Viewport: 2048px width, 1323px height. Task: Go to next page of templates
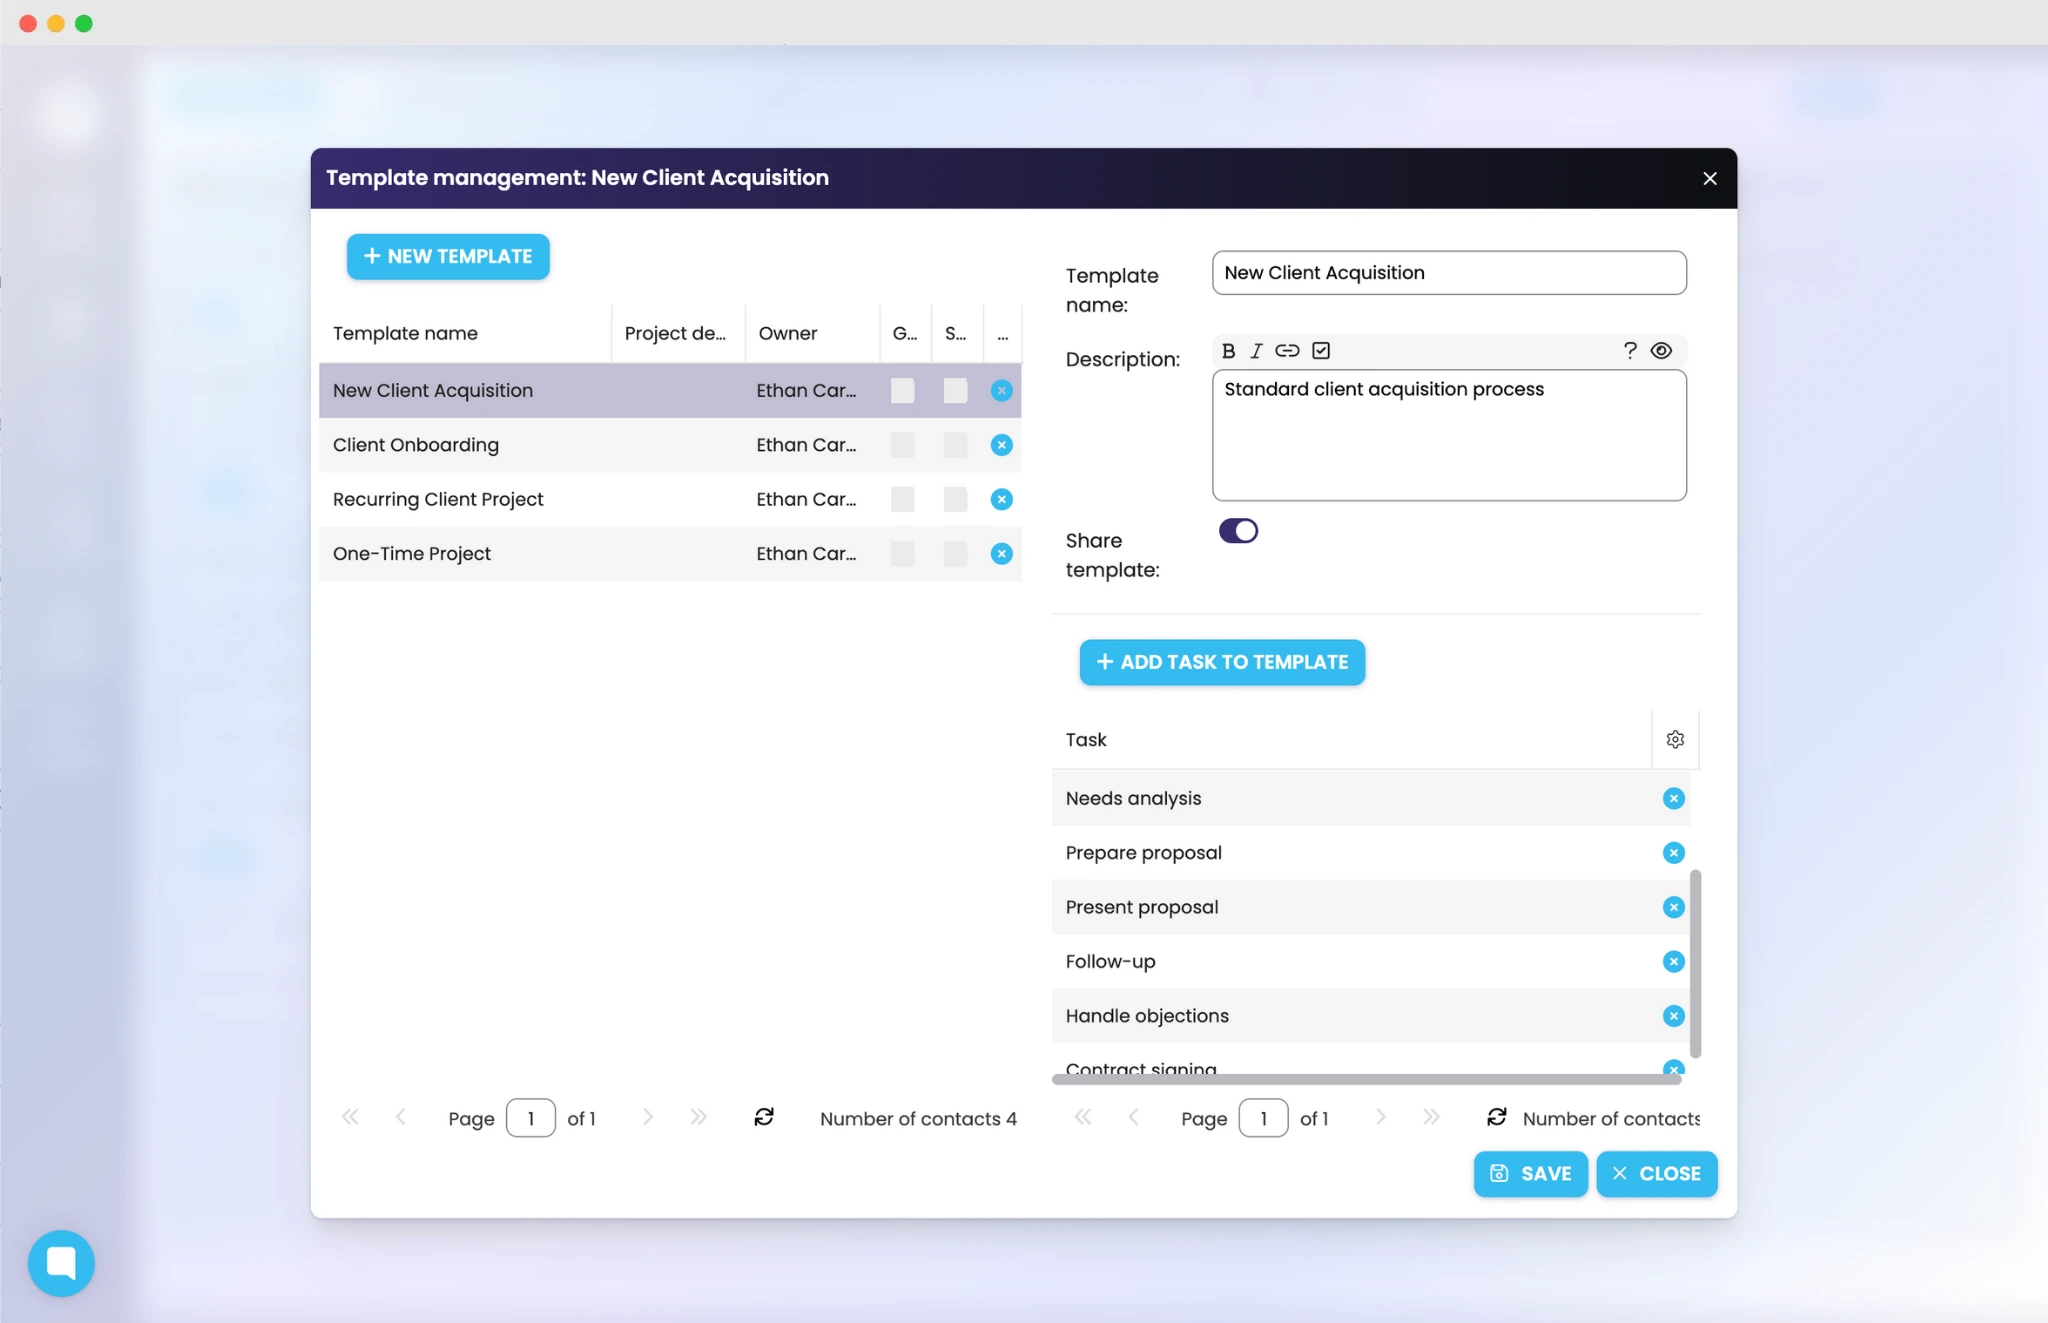pos(647,1117)
